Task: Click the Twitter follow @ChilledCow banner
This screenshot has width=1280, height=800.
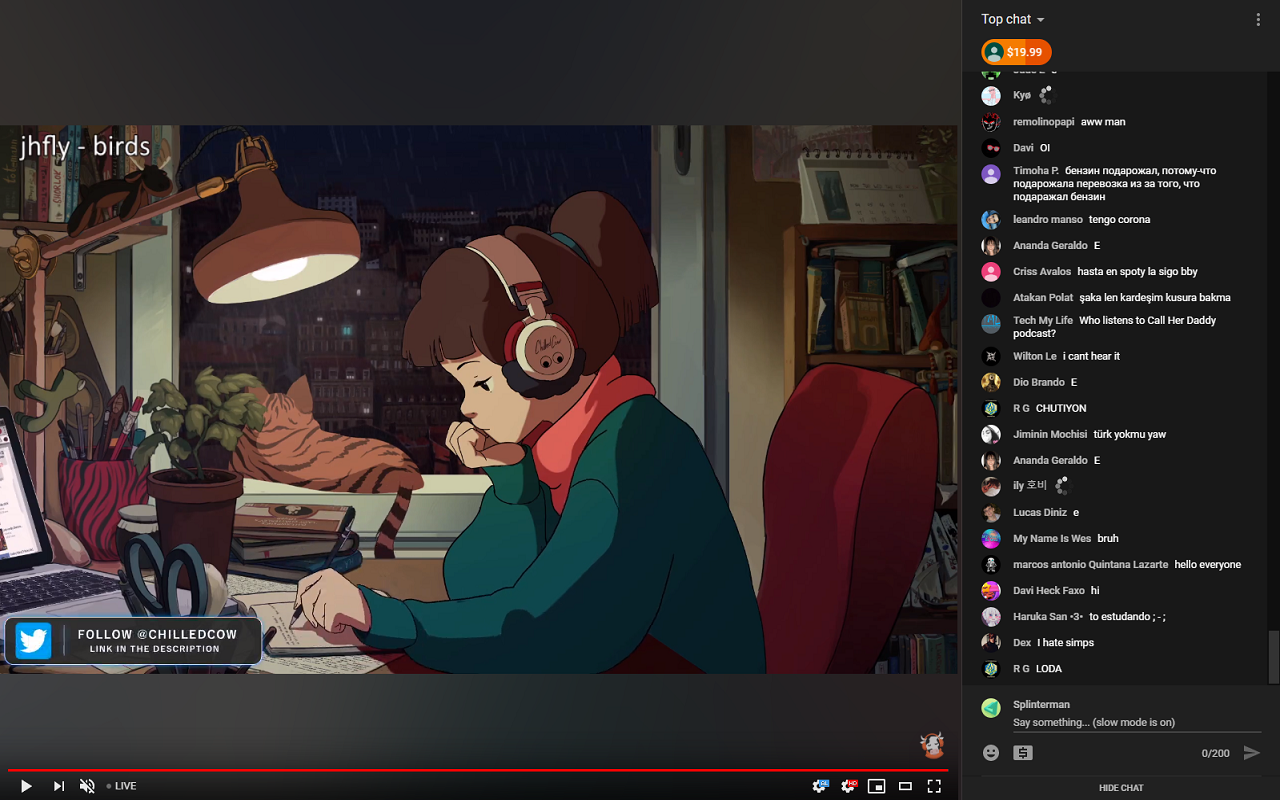Action: click(x=133, y=641)
